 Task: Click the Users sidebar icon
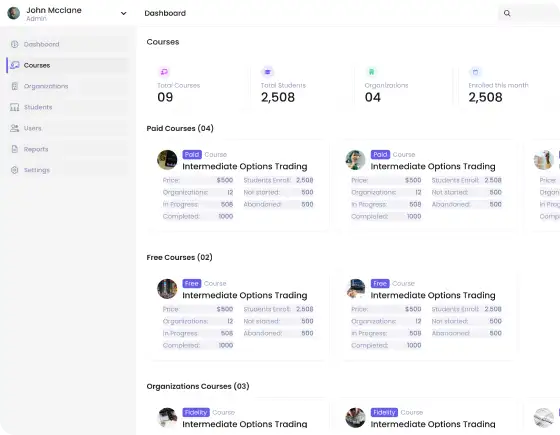[15, 128]
